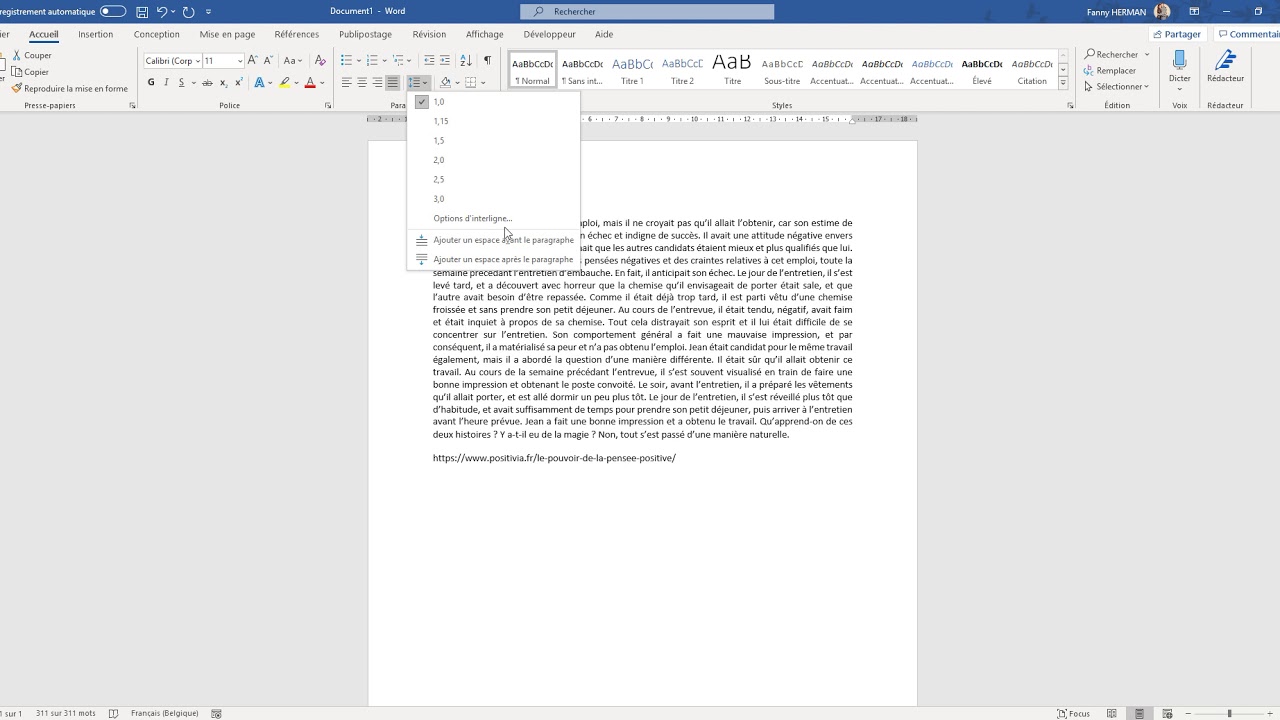
Task: Open Rédacteur editor pane
Action: pos(1225,67)
